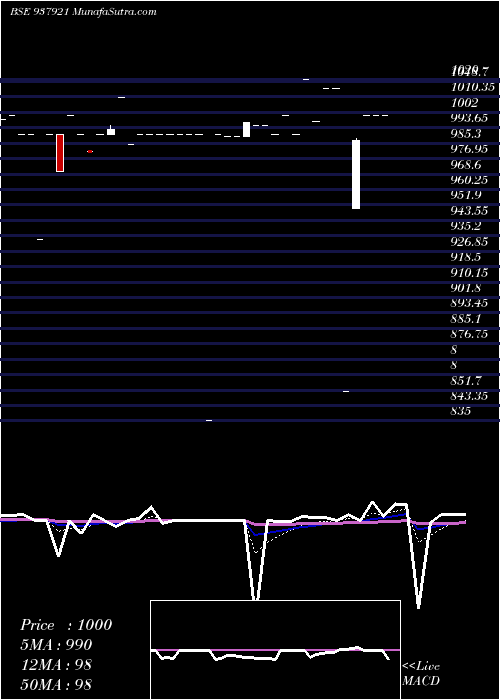500x700 pixels.
Task: Select the 960.25 price axis label
Action: click(469, 180)
